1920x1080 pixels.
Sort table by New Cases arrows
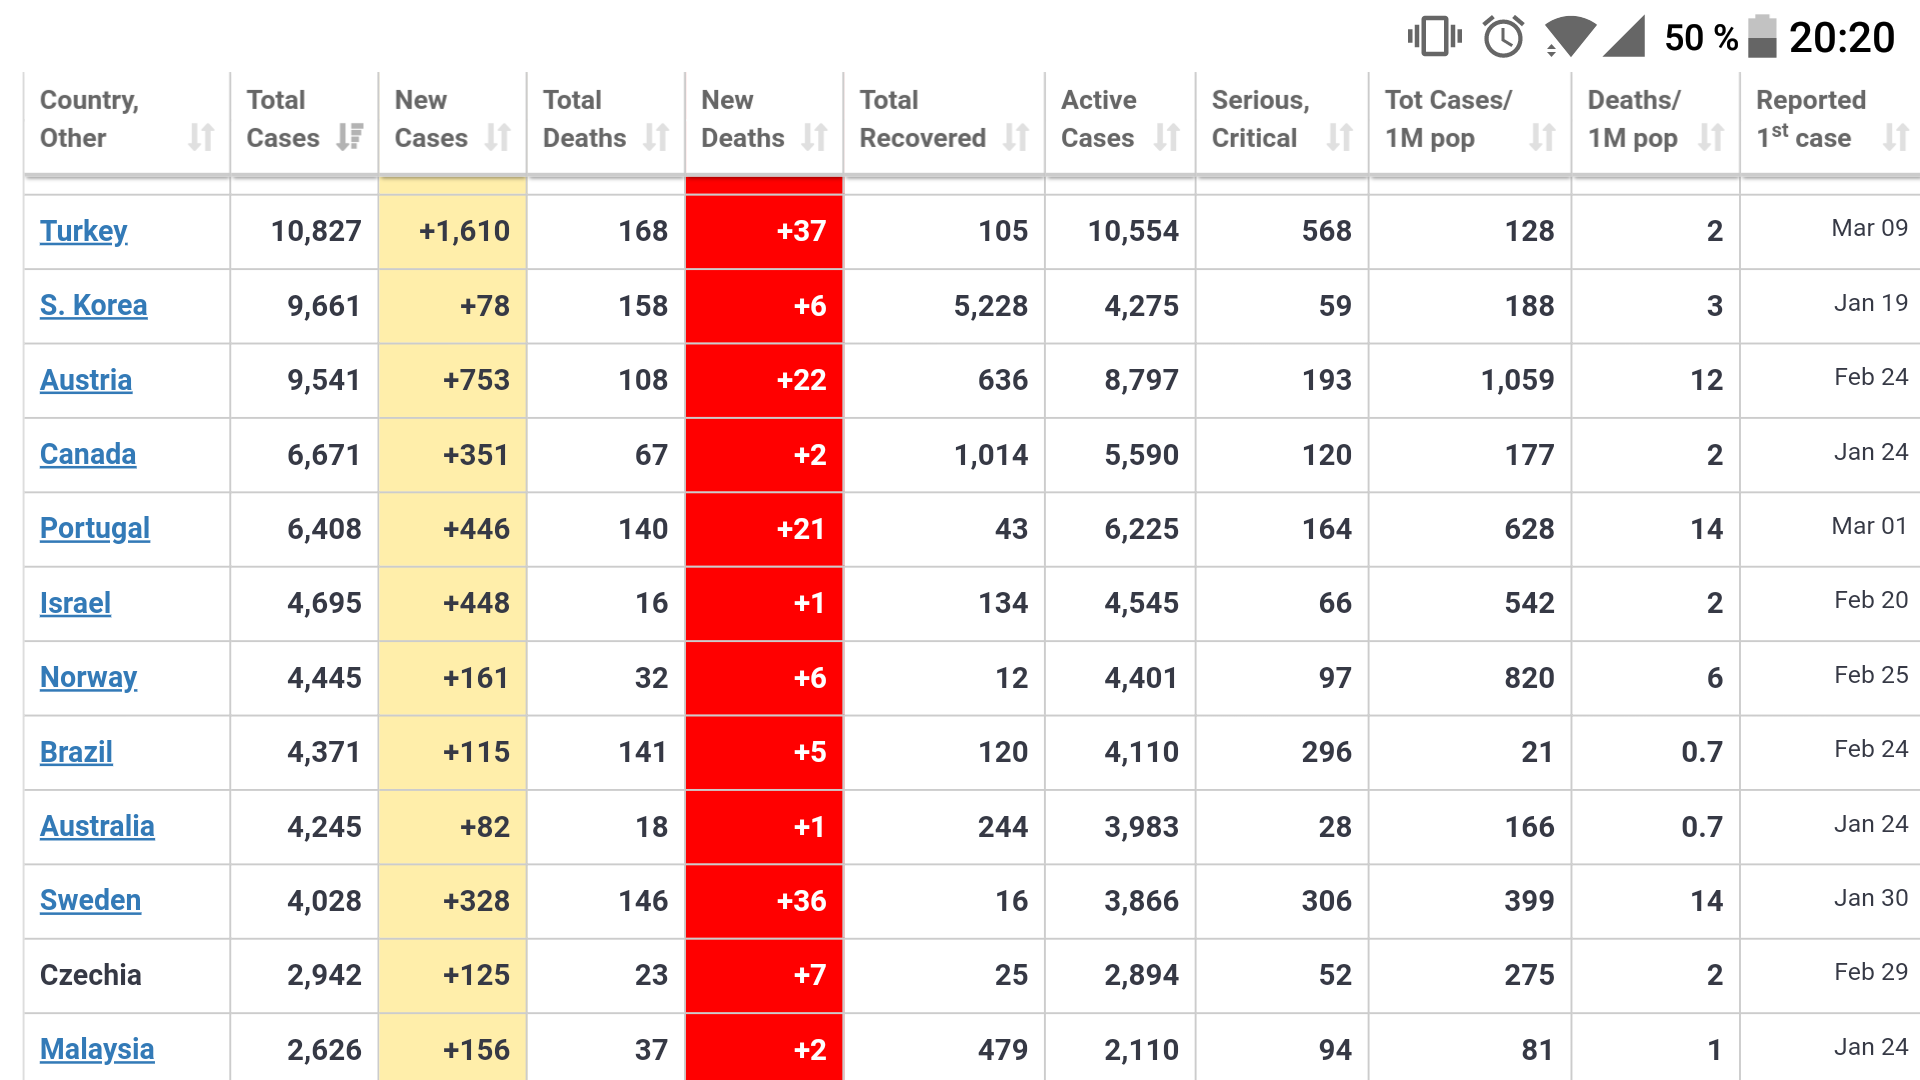coord(497,137)
